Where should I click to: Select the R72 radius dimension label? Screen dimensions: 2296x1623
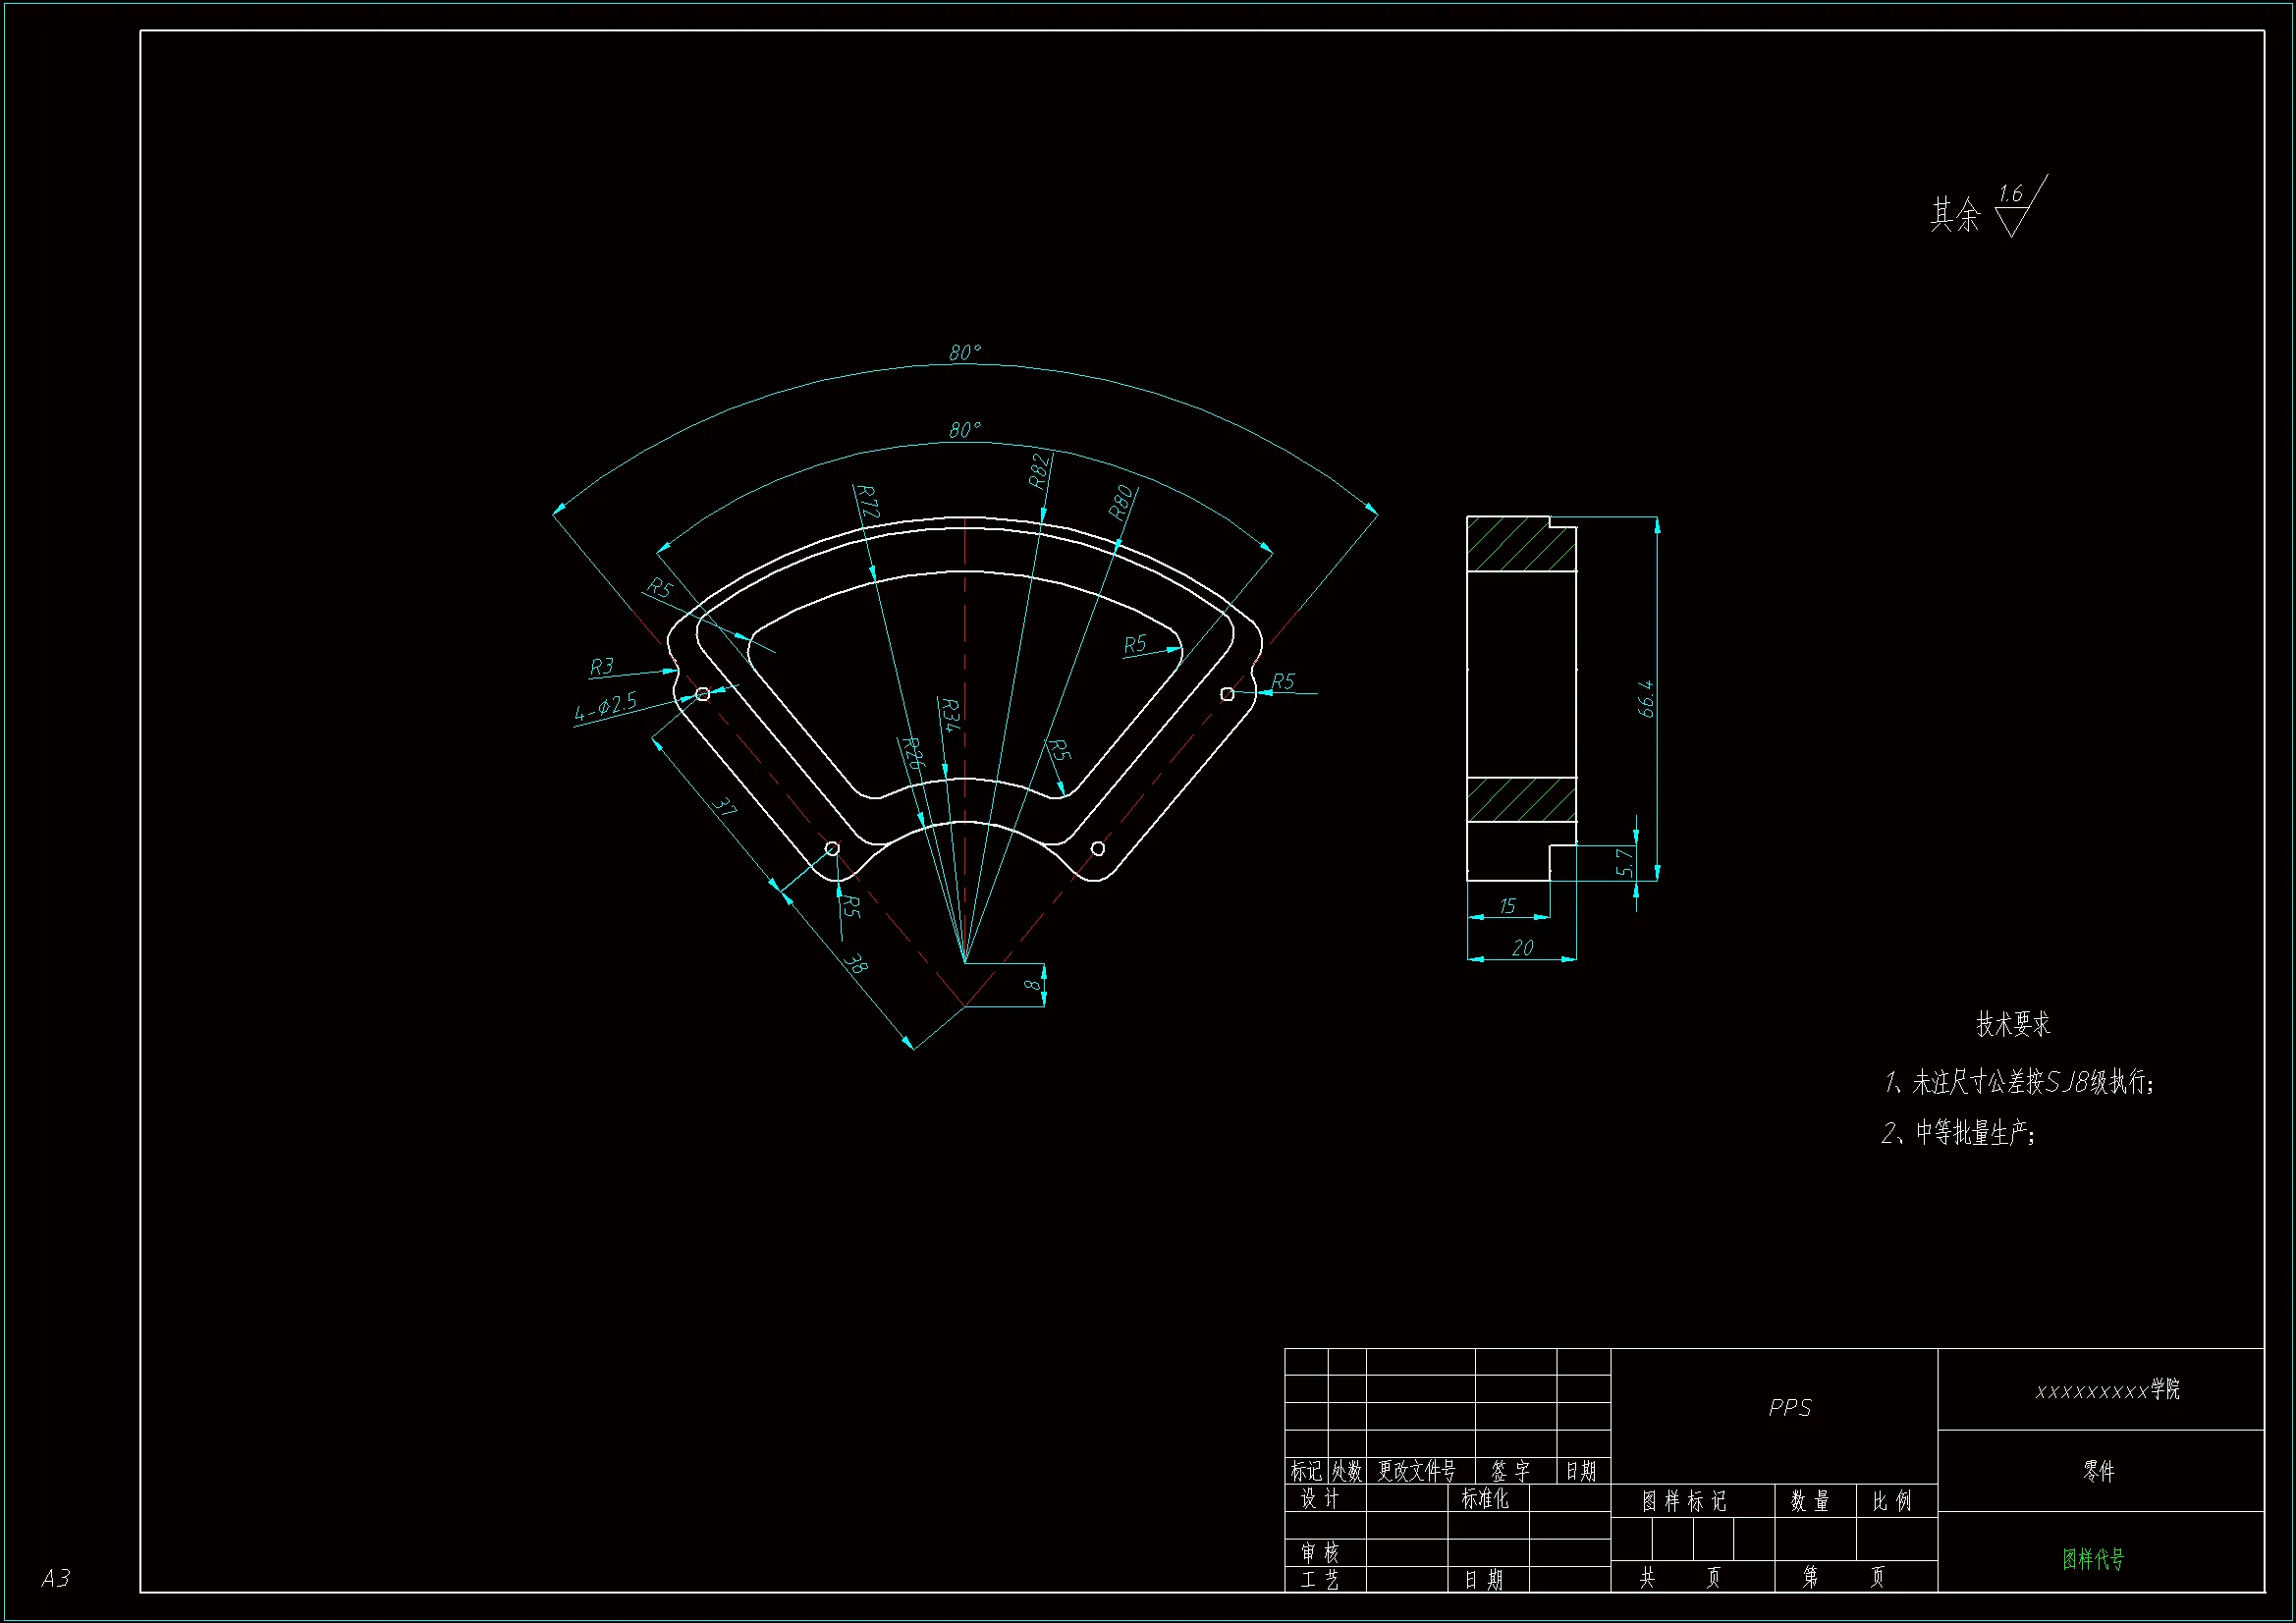[868, 501]
